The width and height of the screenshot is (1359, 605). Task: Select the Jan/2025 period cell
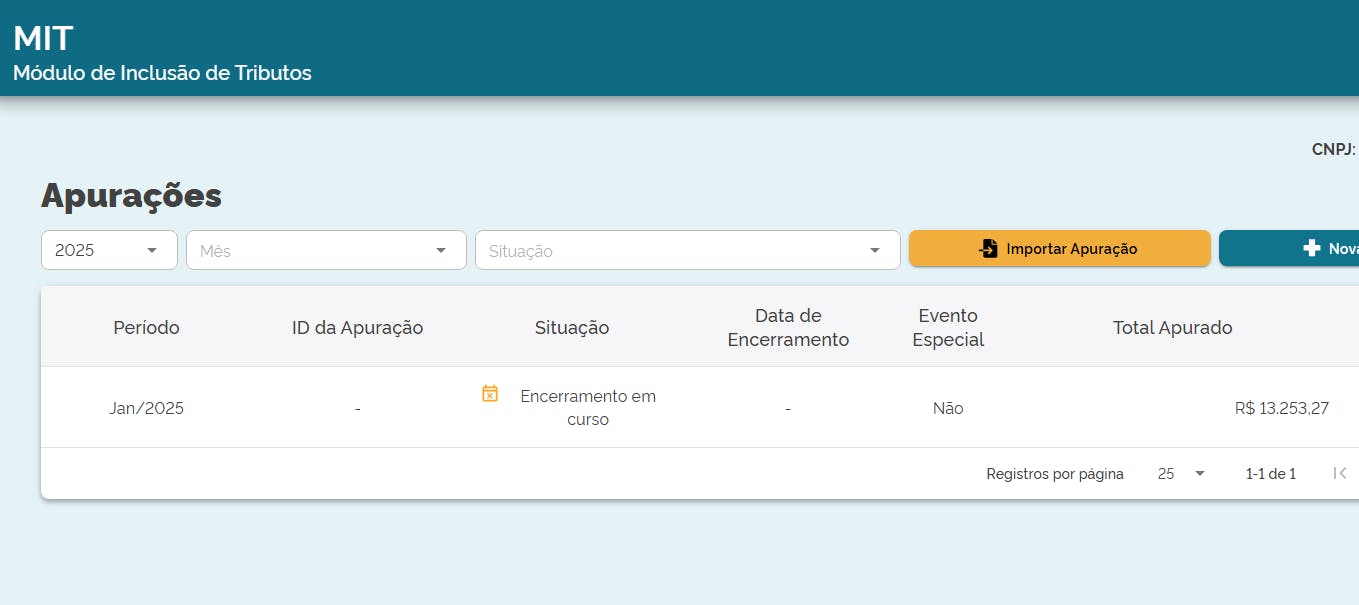click(x=146, y=408)
